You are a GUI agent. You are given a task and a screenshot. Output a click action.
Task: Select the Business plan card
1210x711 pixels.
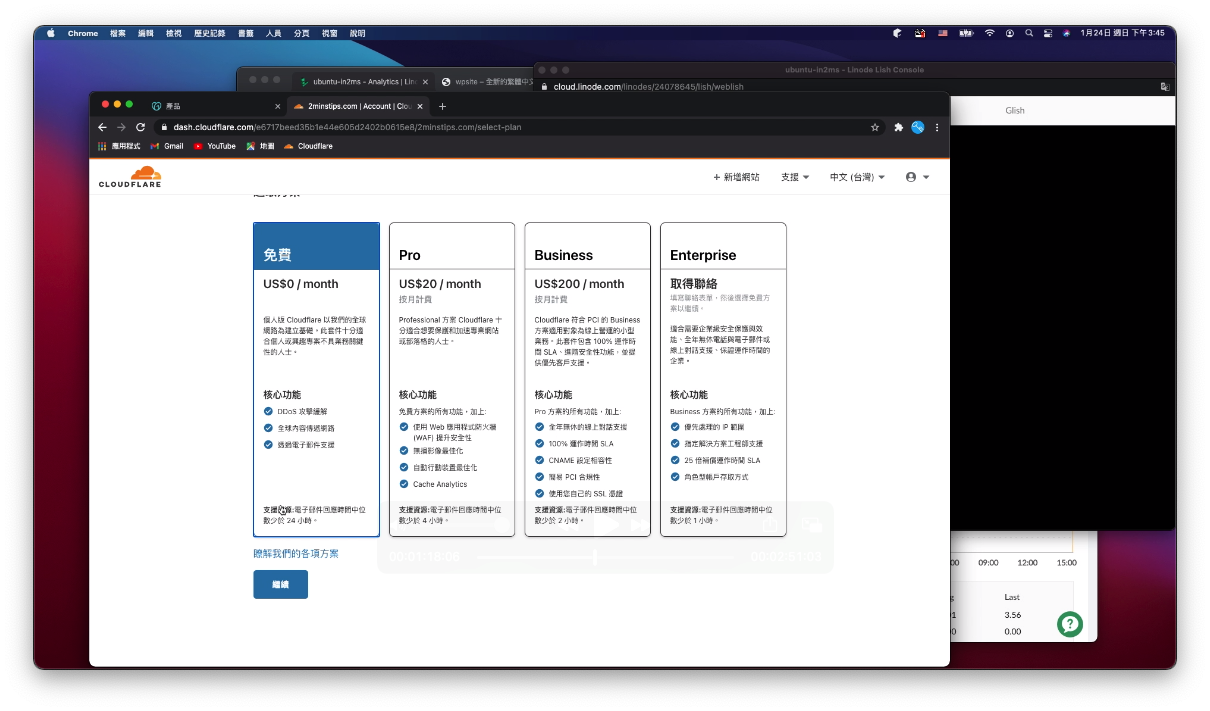click(587, 380)
